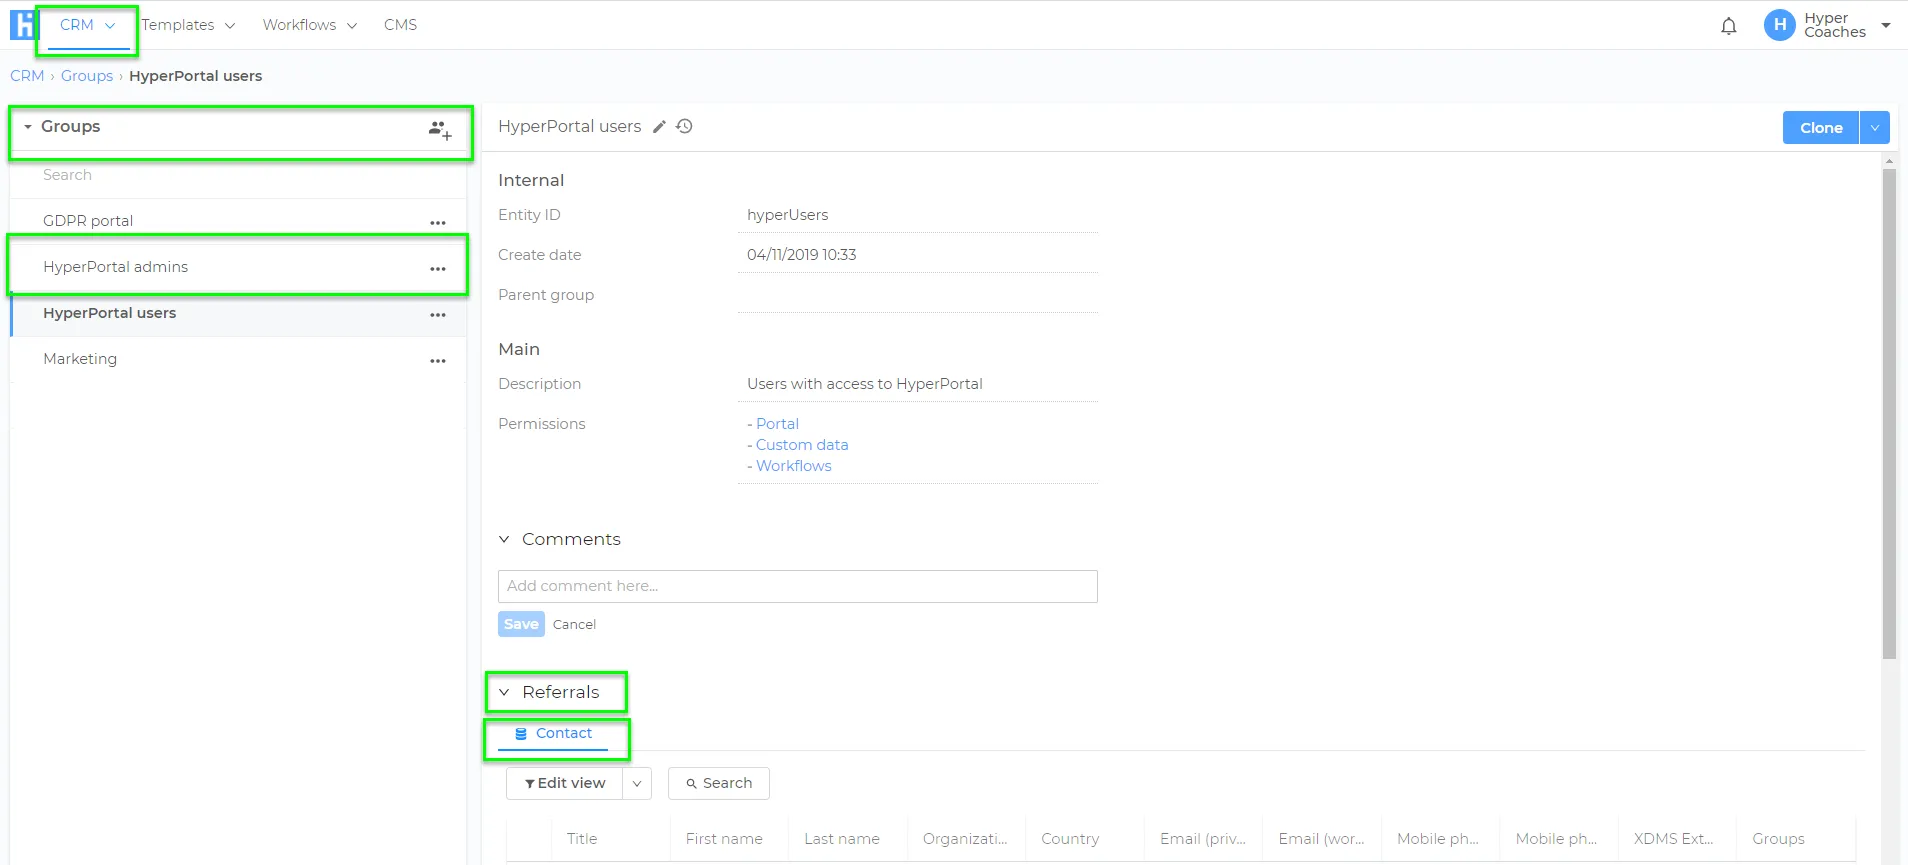Click the Search button in Referrals
The width and height of the screenshot is (1908, 865).
click(719, 784)
